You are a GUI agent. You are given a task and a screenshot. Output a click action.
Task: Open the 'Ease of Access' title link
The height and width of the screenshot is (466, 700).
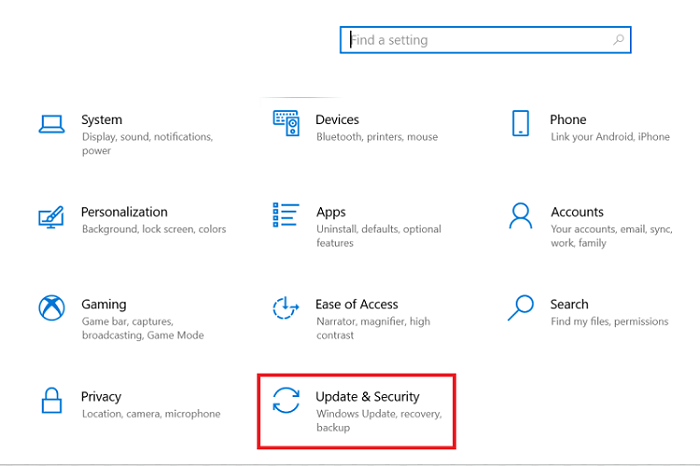(356, 304)
